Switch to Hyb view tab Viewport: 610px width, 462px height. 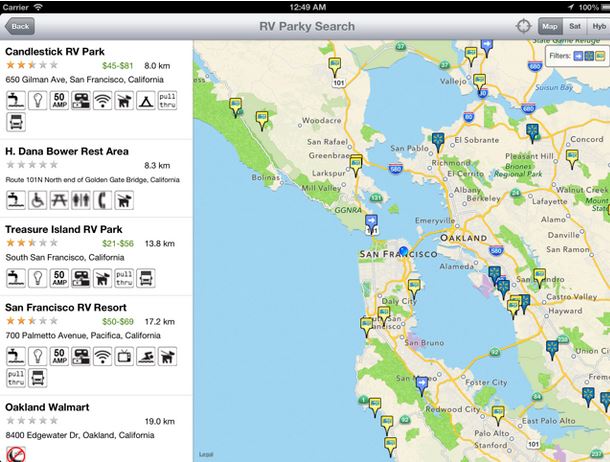(x=598, y=26)
